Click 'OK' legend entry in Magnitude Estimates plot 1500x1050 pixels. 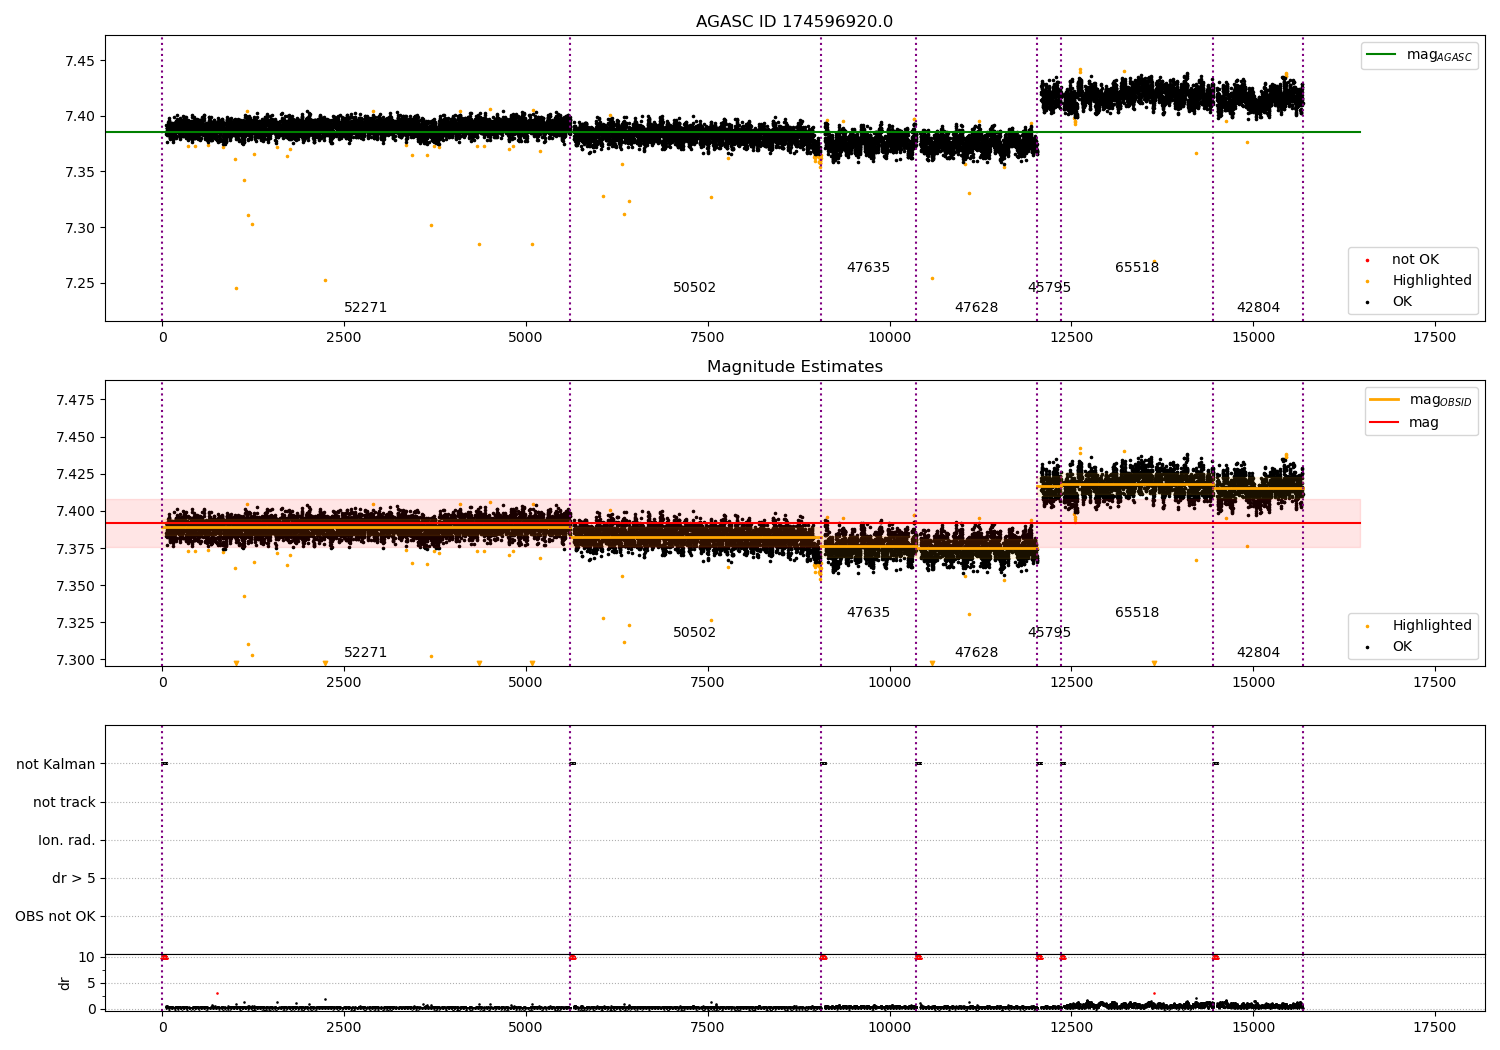coord(1402,647)
